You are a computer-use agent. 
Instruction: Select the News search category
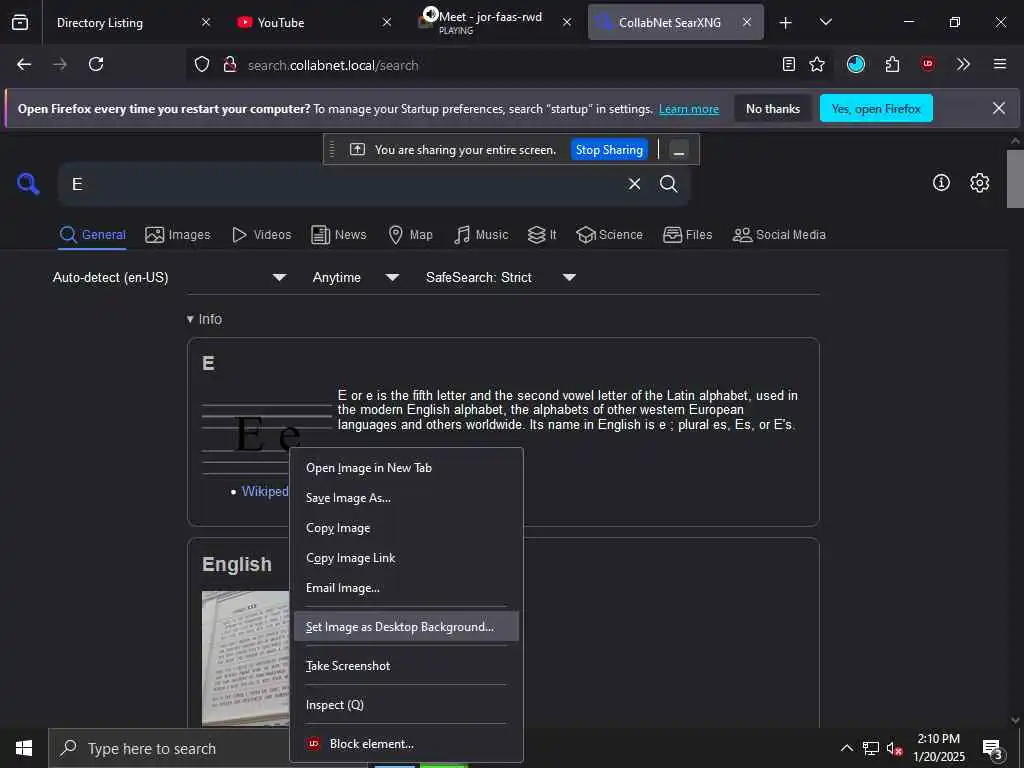click(x=338, y=235)
